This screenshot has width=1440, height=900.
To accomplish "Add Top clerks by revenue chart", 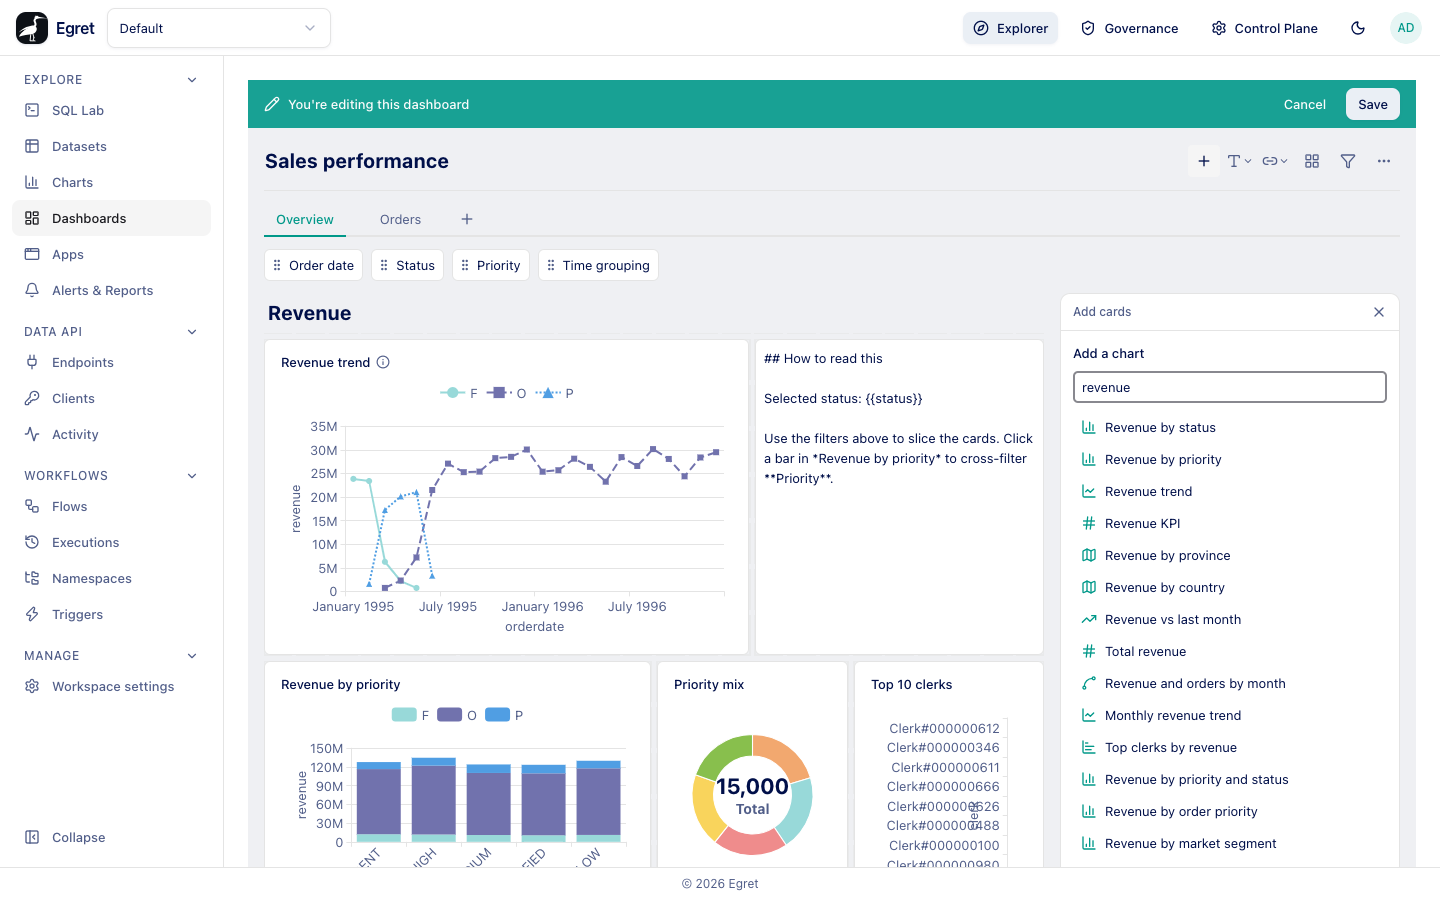I will (x=1230, y=747).
